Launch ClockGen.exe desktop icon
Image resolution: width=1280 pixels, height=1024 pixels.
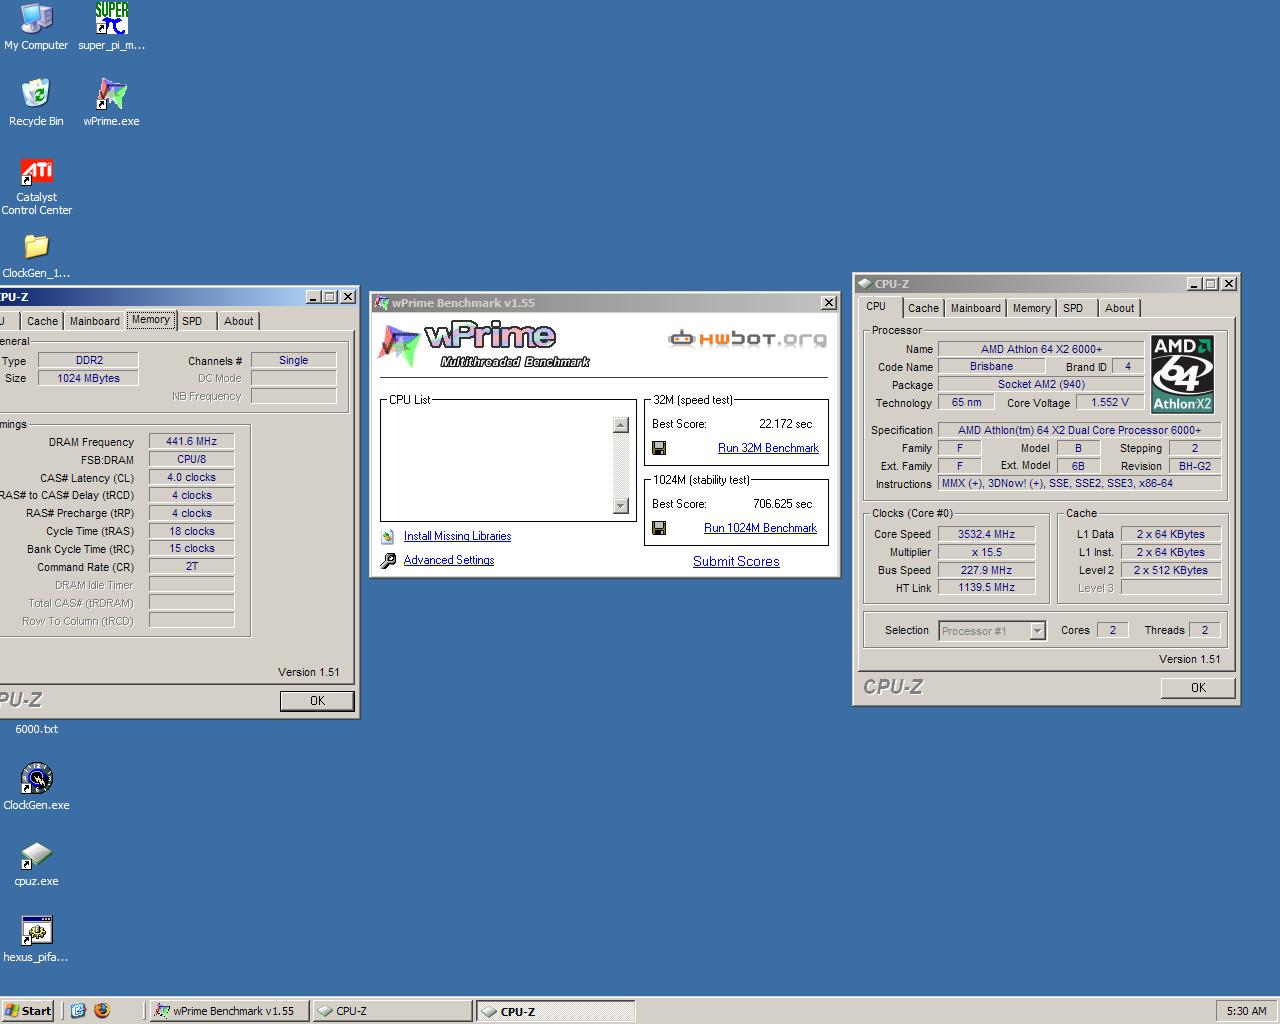click(x=36, y=787)
